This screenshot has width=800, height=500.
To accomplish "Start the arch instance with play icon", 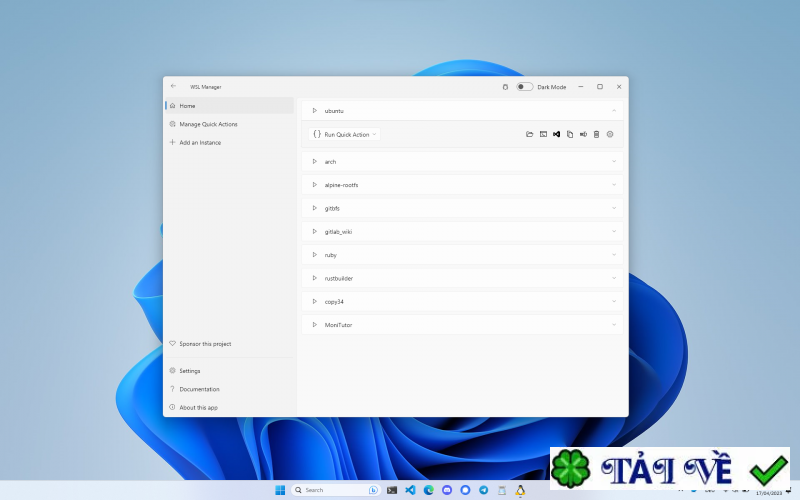I will click(x=314, y=161).
